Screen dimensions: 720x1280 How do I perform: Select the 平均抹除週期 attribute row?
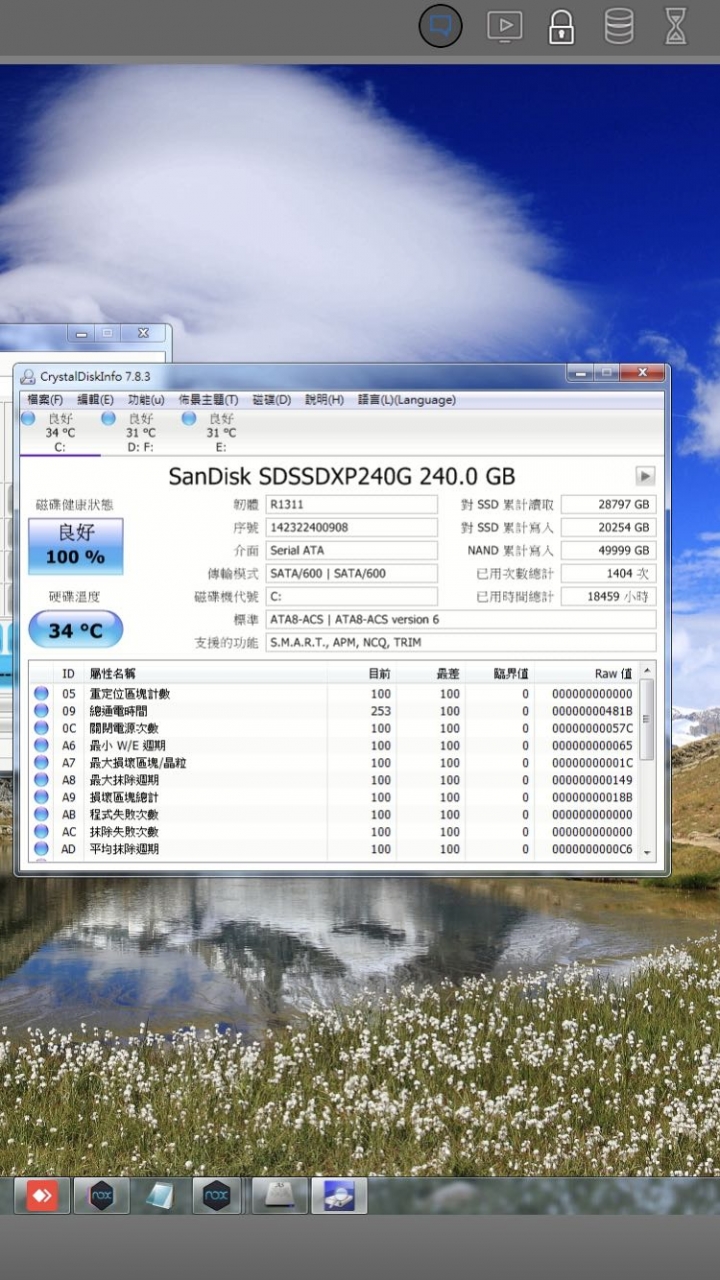[334, 849]
